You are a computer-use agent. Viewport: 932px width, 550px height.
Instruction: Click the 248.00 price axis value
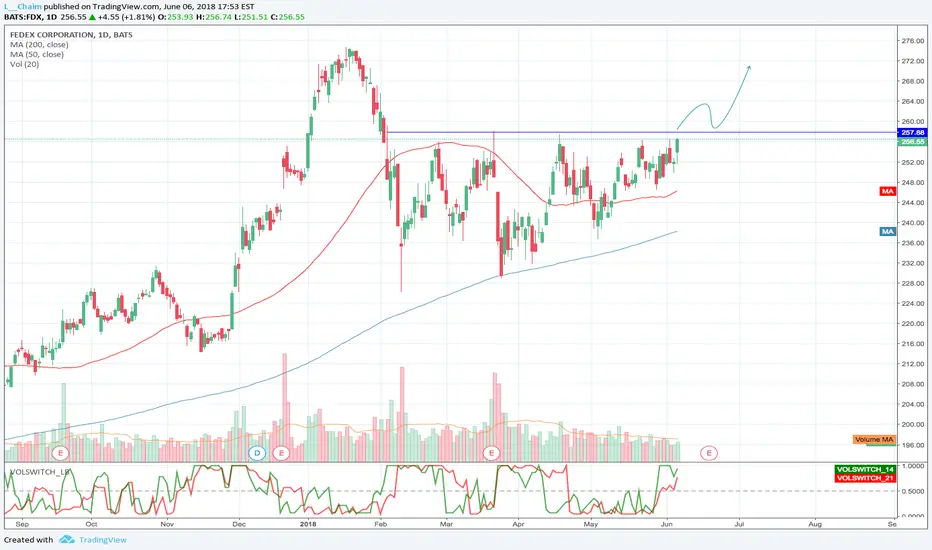912,183
